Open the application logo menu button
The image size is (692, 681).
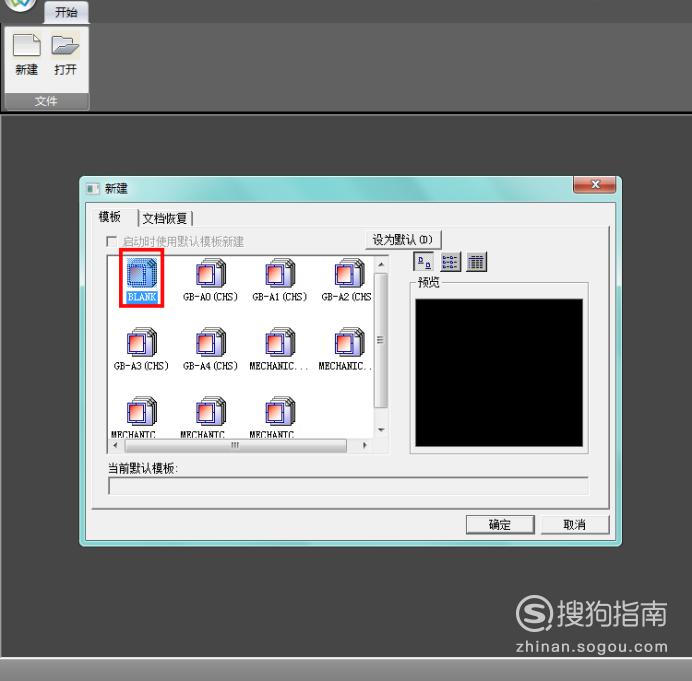click(19, 4)
